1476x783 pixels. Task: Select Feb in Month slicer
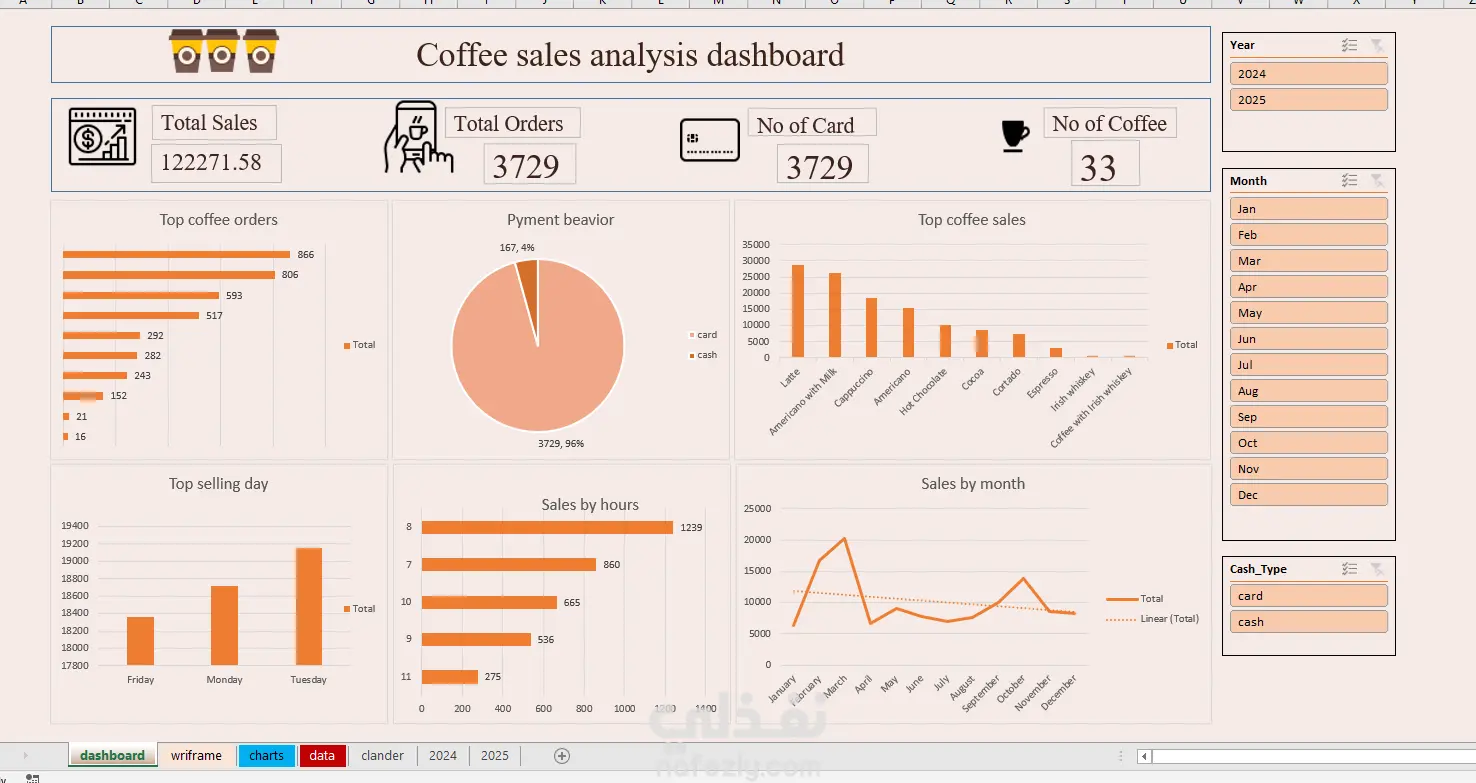(x=1309, y=235)
